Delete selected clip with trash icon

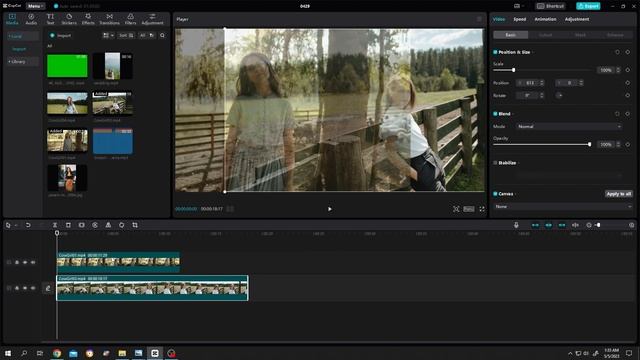[68, 225]
